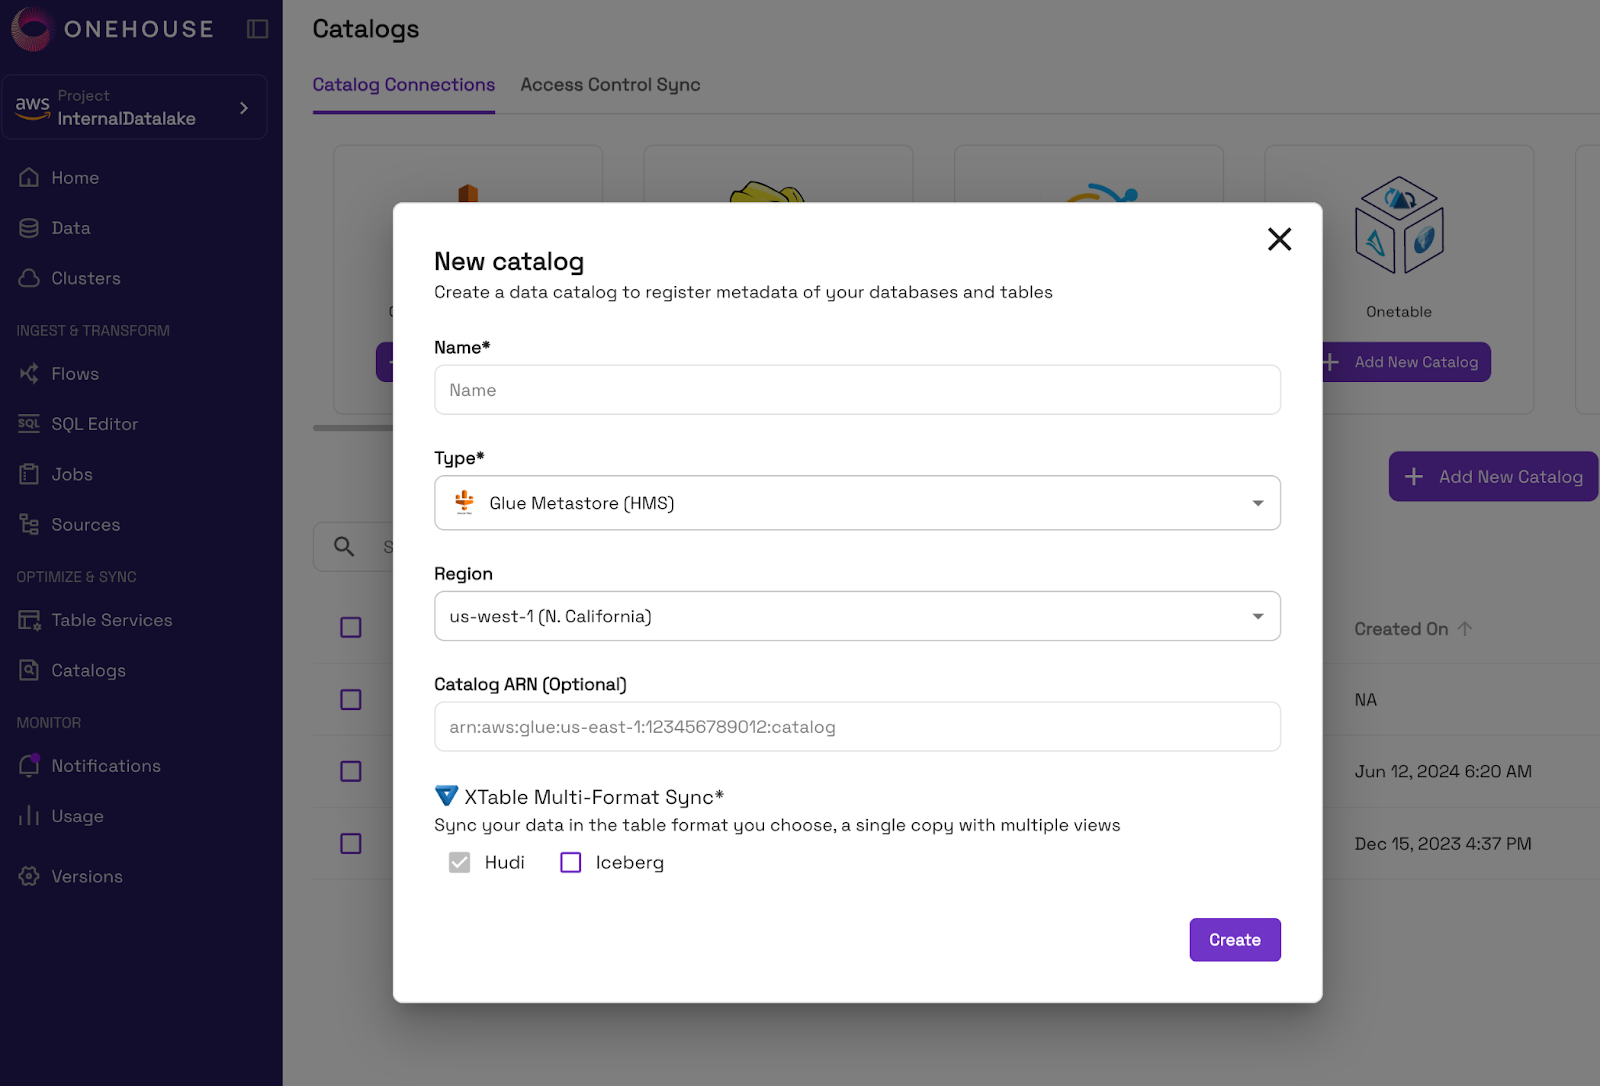Click the Created On column header
Image resolution: width=1600 pixels, height=1086 pixels.
[1401, 629]
